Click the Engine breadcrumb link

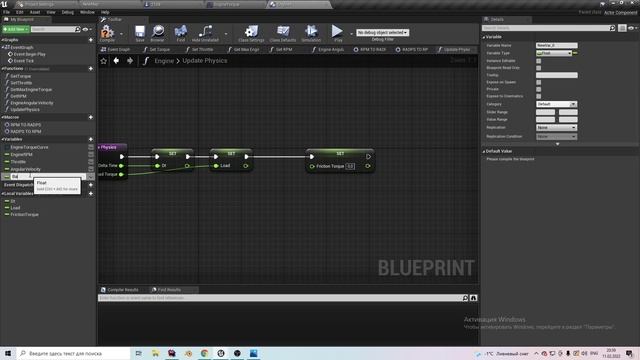164,61
